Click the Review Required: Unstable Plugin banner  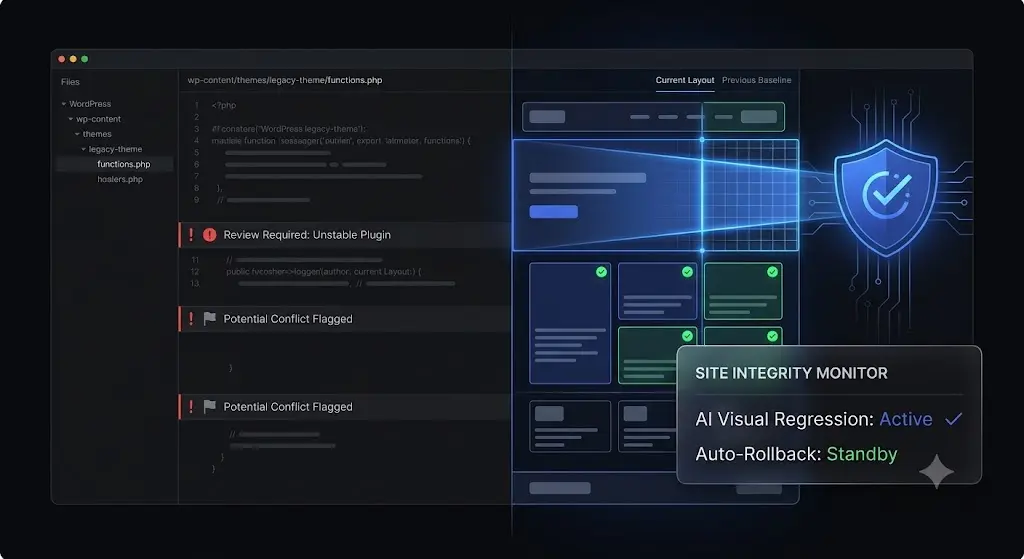coord(345,235)
